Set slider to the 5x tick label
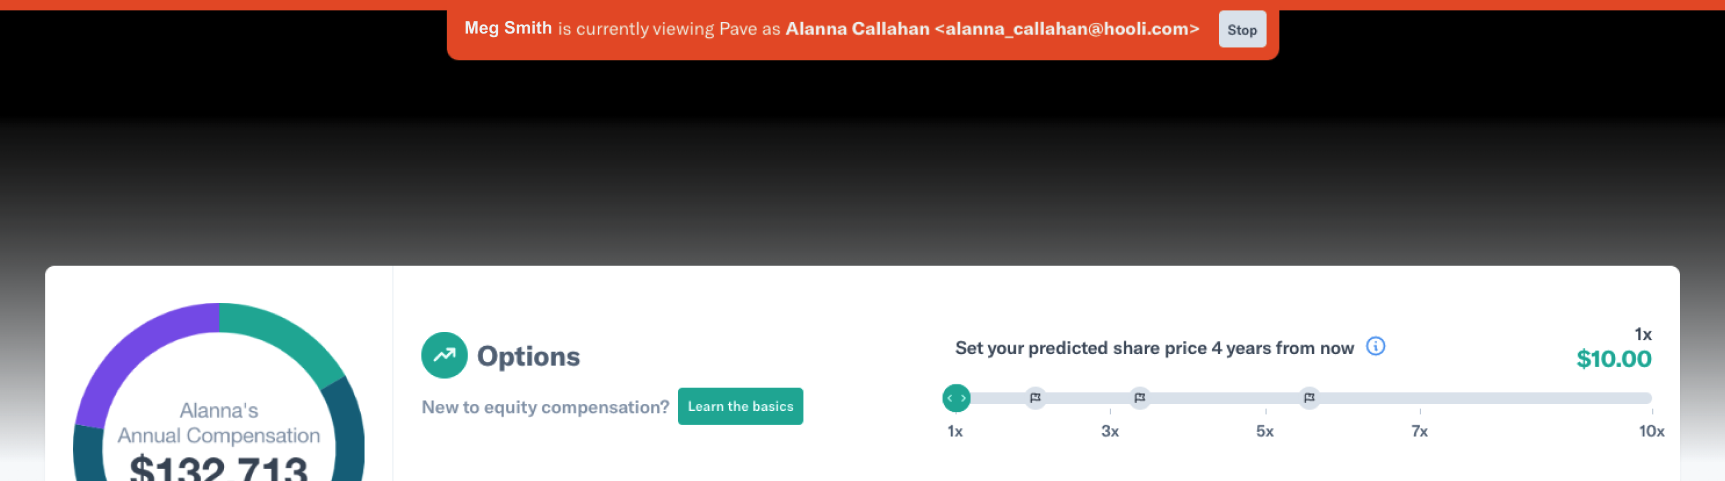The height and width of the screenshot is (481, 1725). click(x=1265, y=431)
